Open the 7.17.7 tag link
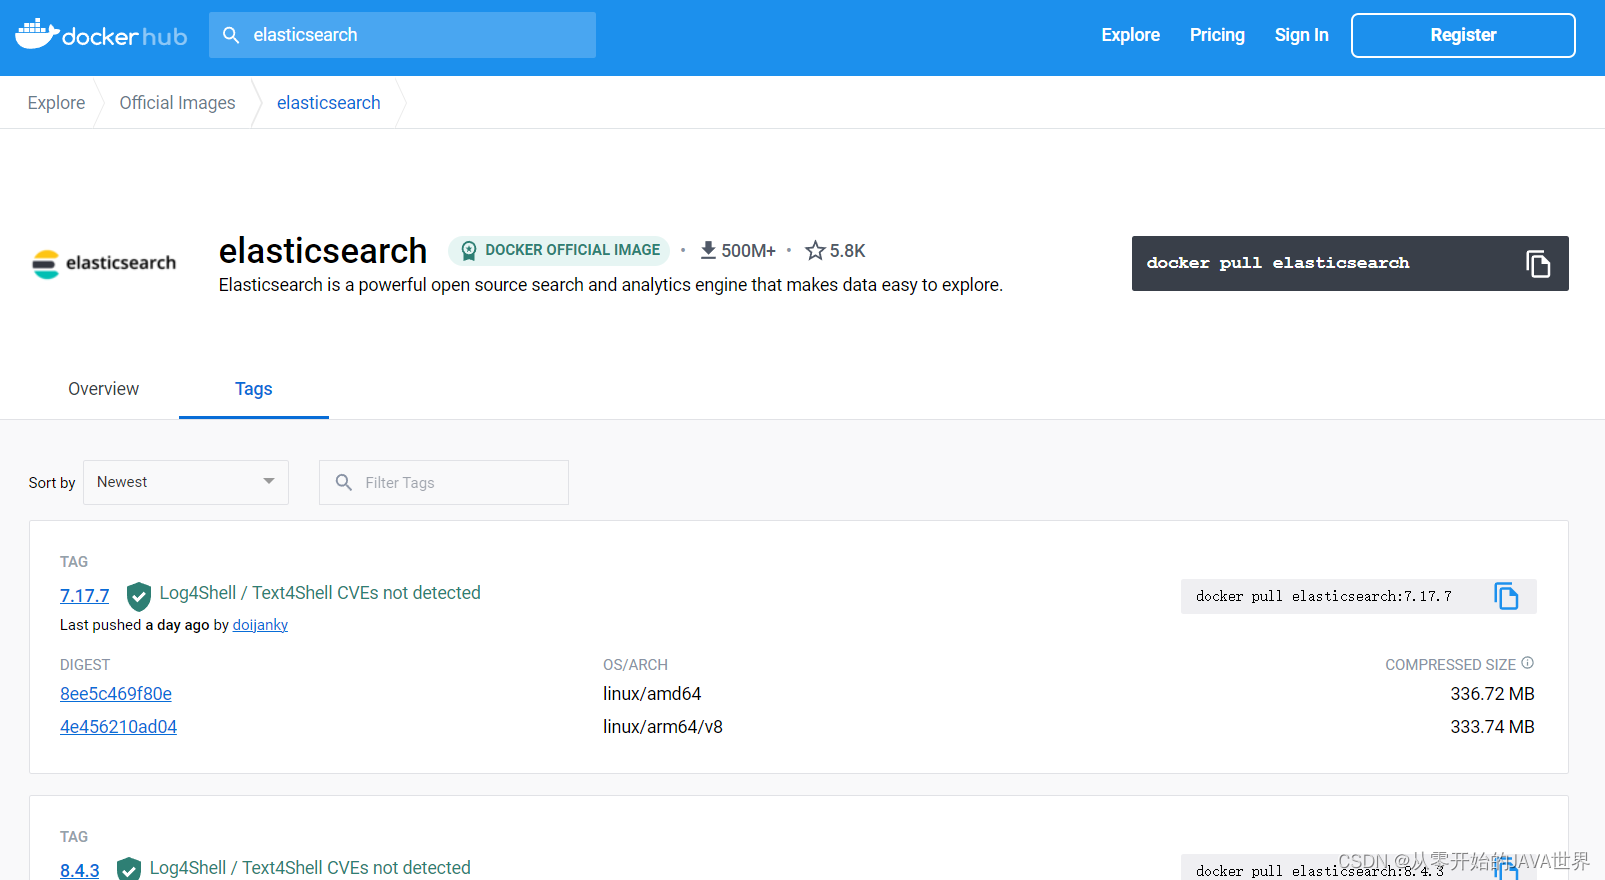The image size is (1605, 880). (x=85, y=596)
